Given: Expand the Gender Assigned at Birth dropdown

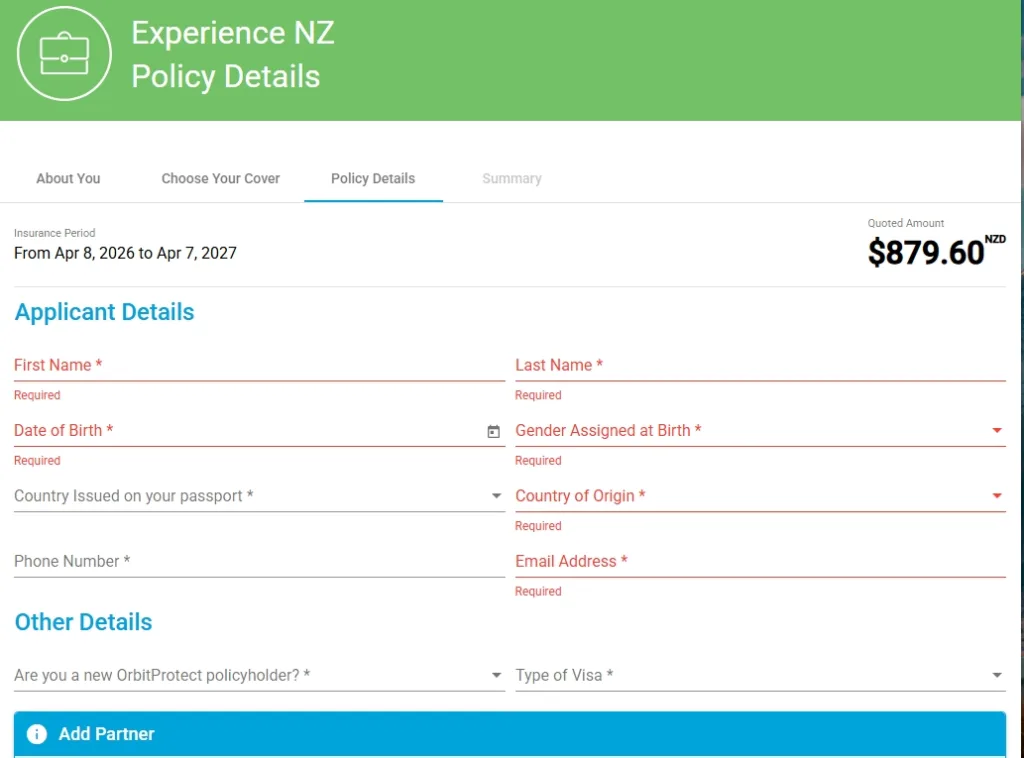Looking at the screenshot, I should point(996,431).
